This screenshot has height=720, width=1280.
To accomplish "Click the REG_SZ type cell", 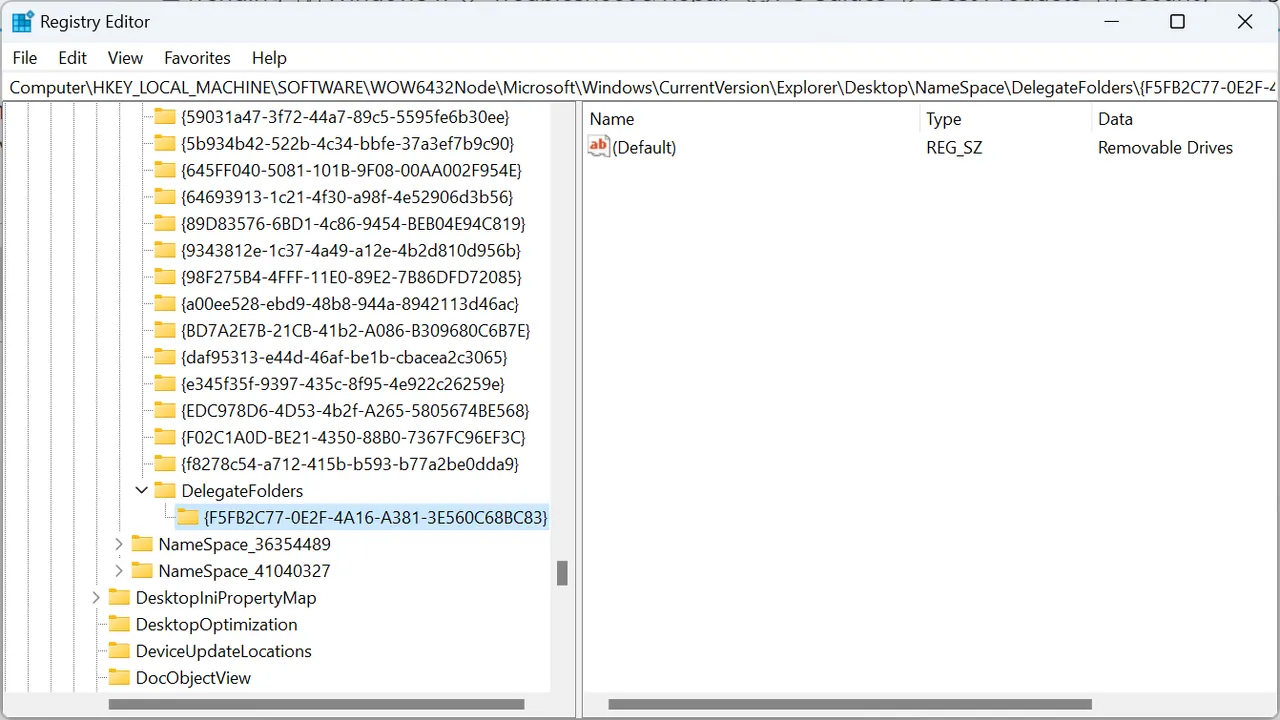I will tap(954, 147).
